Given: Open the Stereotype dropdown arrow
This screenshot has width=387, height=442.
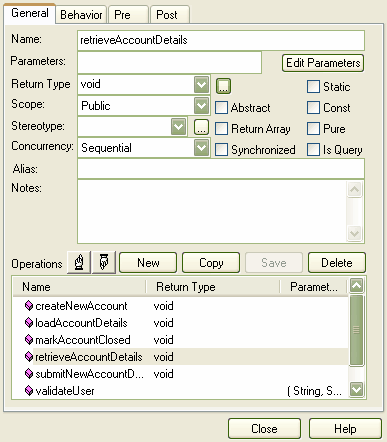Looking at the screenshot, I should 178,127.
